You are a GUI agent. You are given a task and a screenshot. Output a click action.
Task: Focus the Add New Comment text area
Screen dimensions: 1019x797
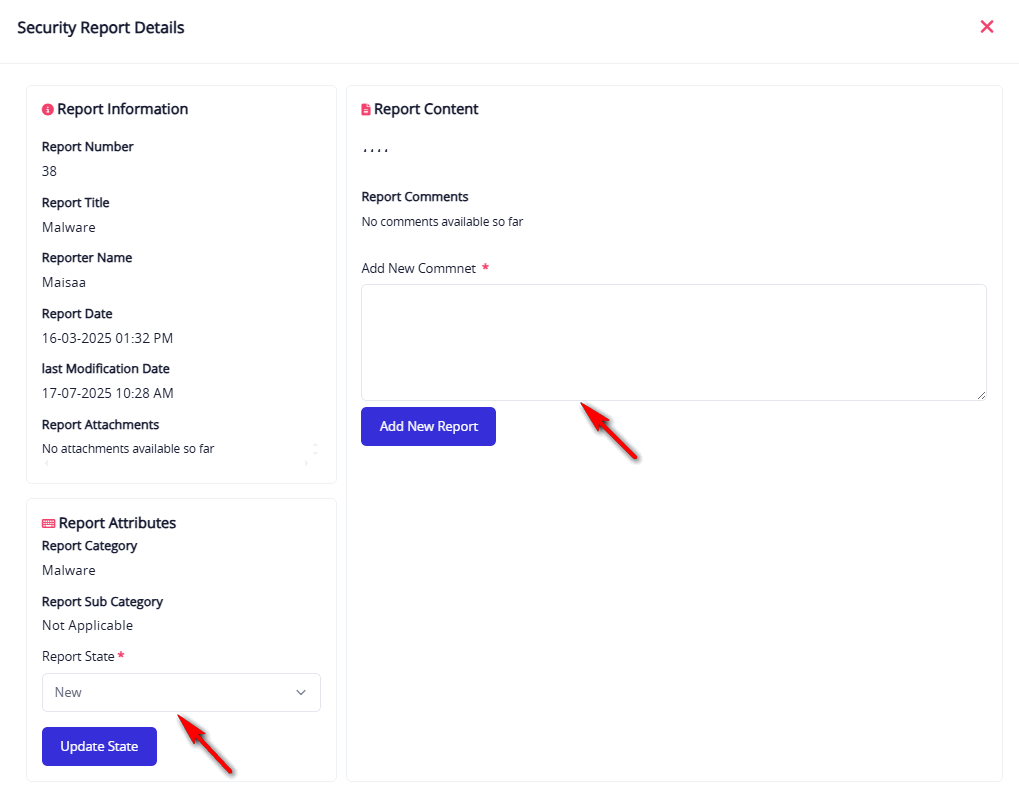pos(673,342)
